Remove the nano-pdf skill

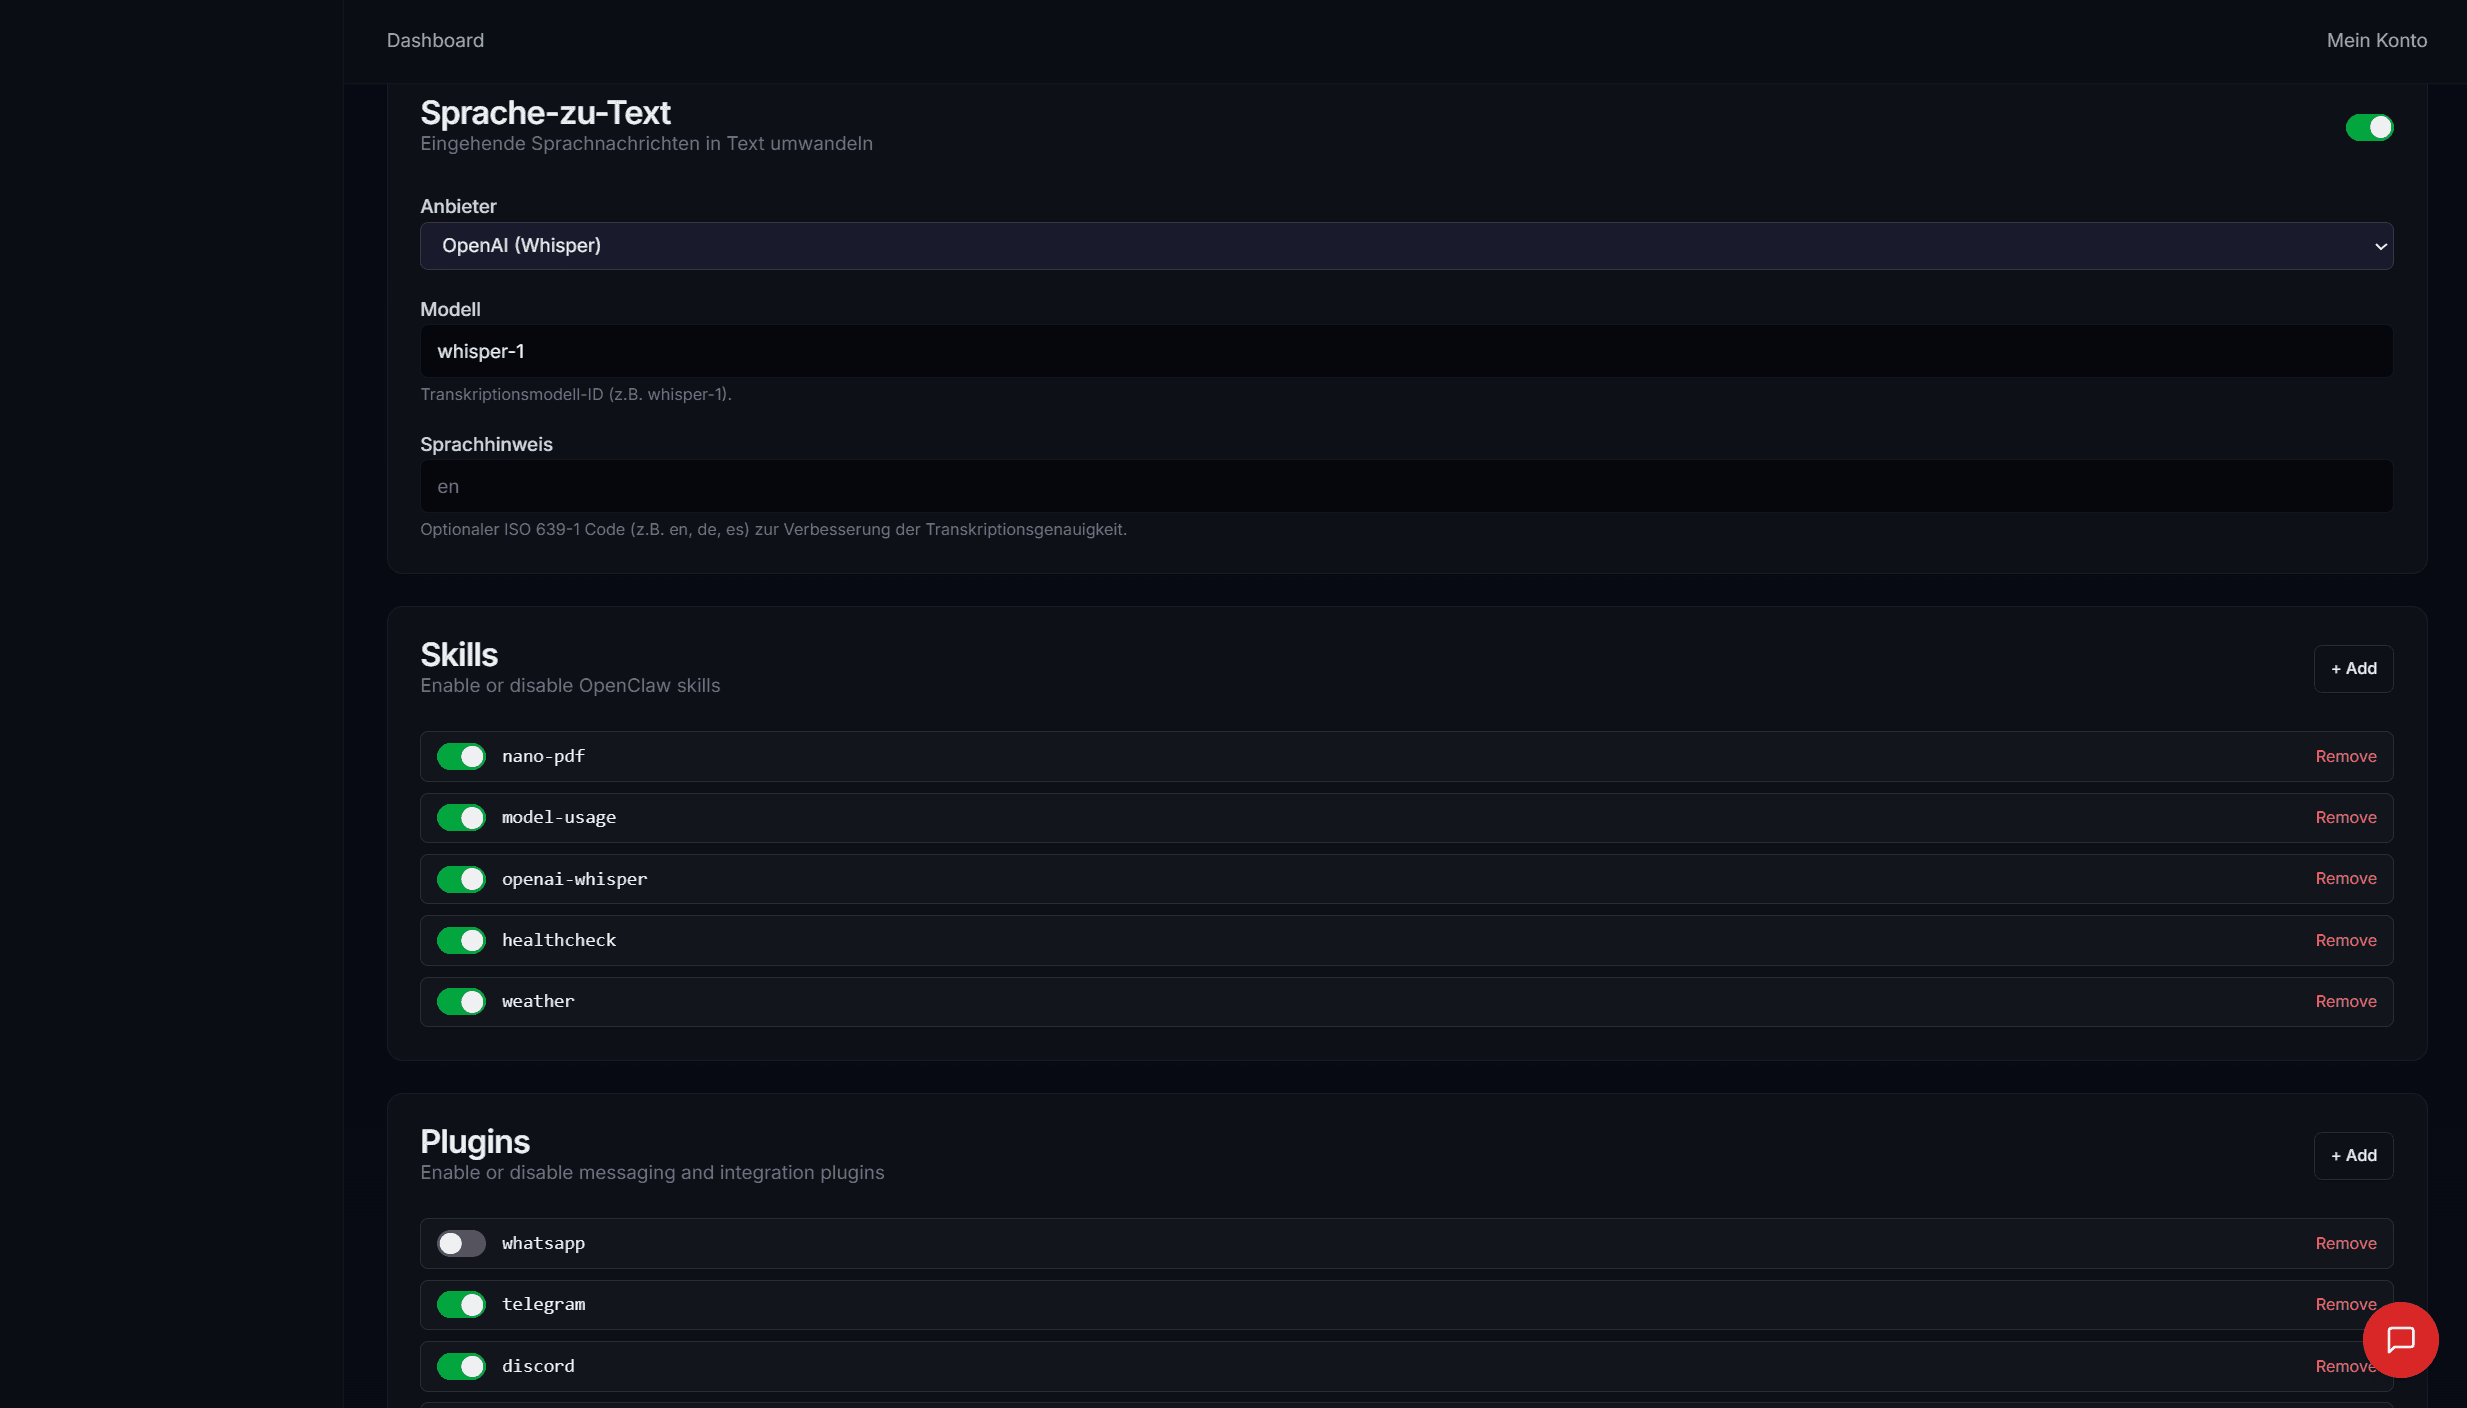pos(2345,757)
